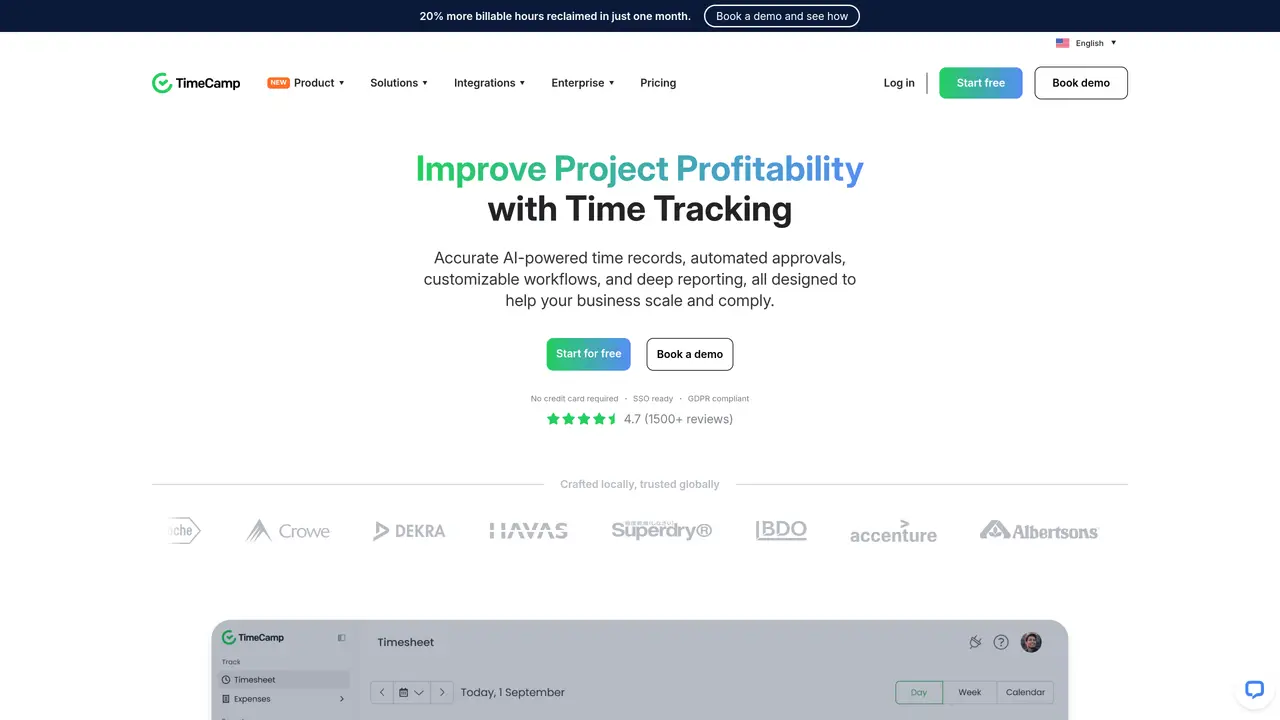
Task: Click the Start free button in header
Action: pyautogui.click(x=981, y=83)
